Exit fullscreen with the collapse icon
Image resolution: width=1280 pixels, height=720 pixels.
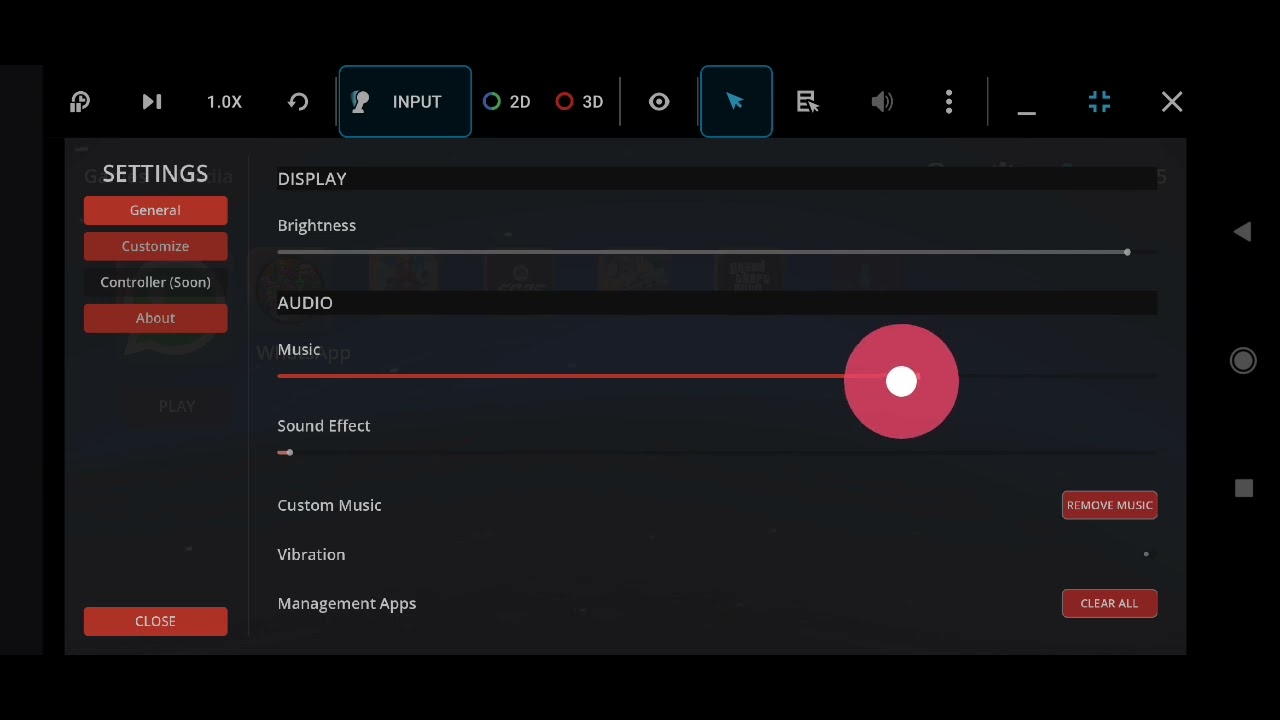(x=1099, y=102)
